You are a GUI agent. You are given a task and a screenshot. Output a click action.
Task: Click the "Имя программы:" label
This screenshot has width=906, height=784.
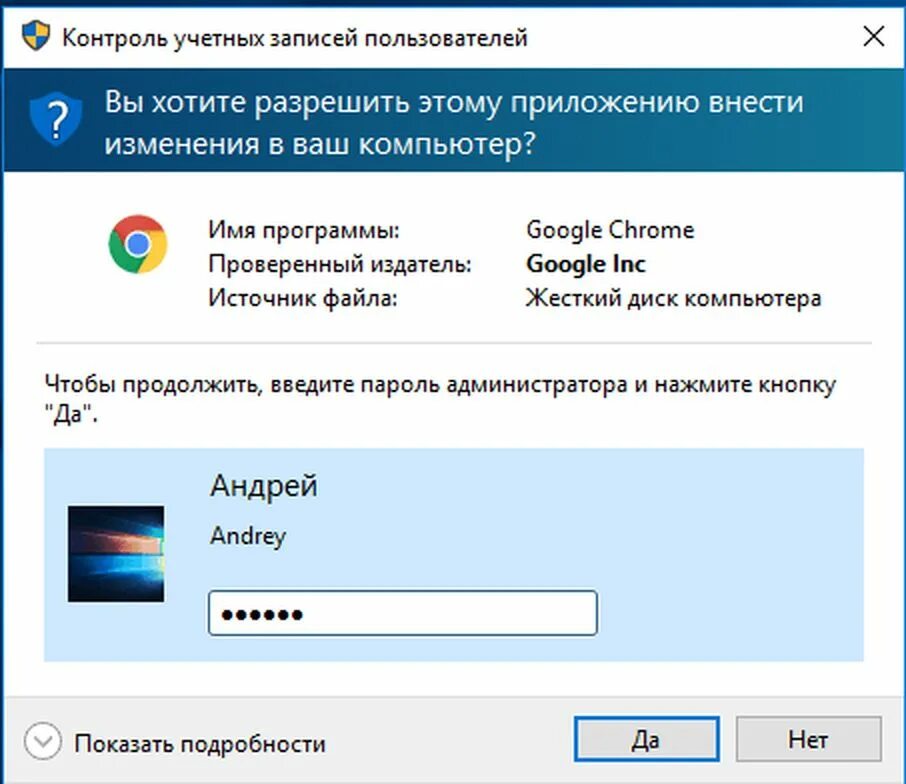[304, 230]
